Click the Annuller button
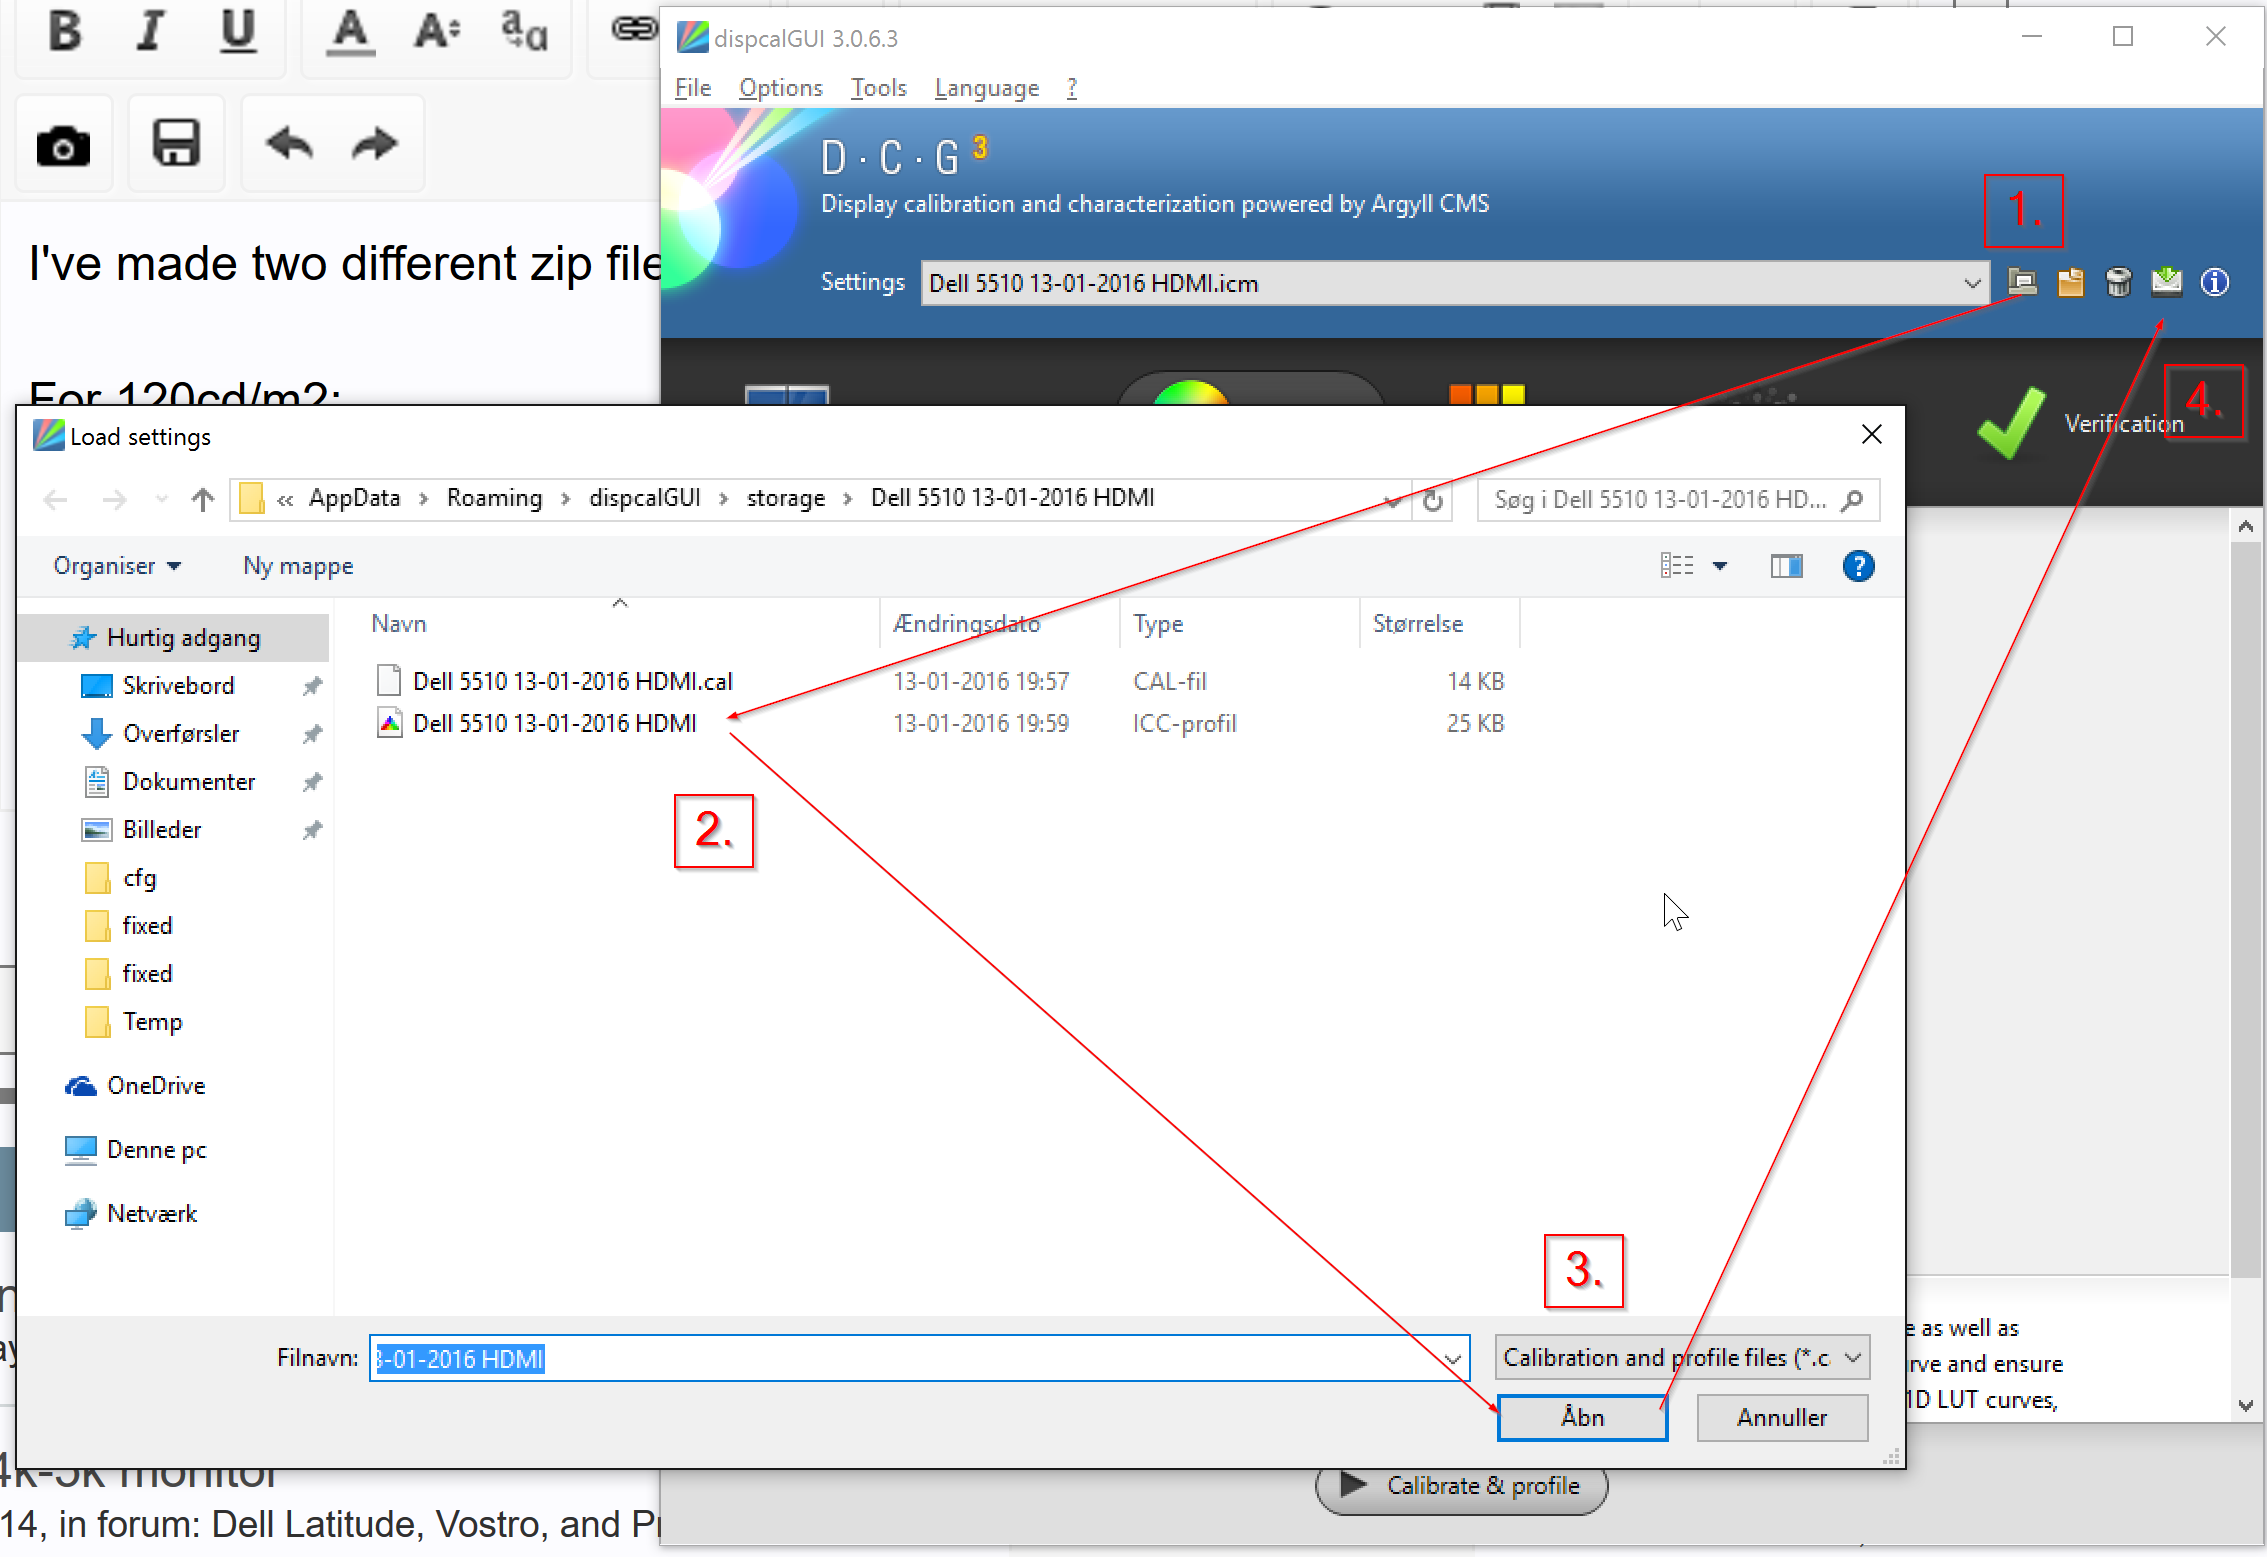This screenshot has width=2267, height=1557. tap(1782, 1418)
